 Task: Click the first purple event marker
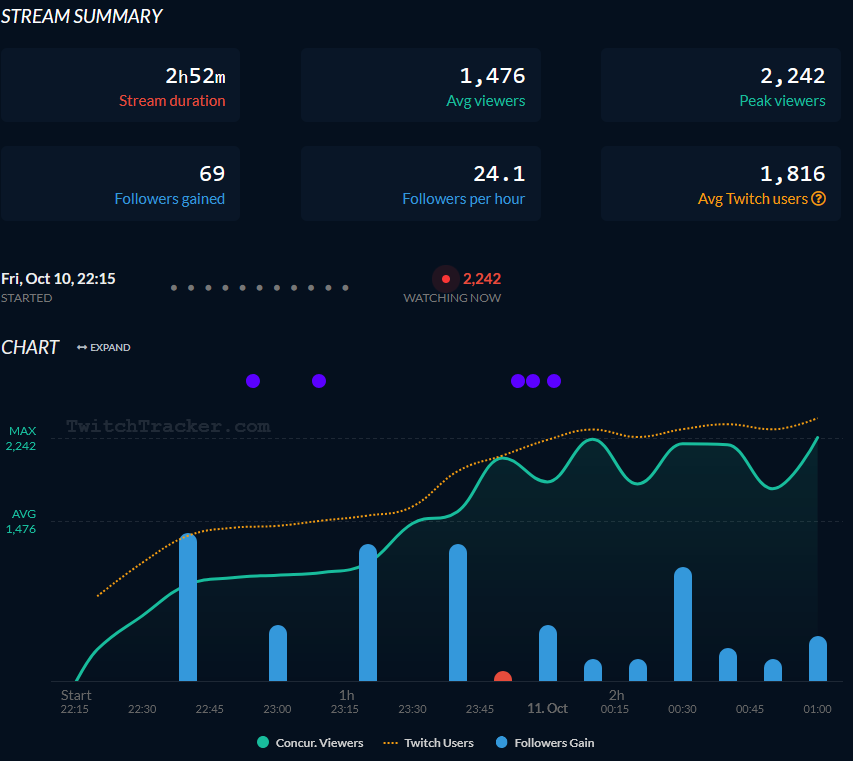tap(253, 381)
